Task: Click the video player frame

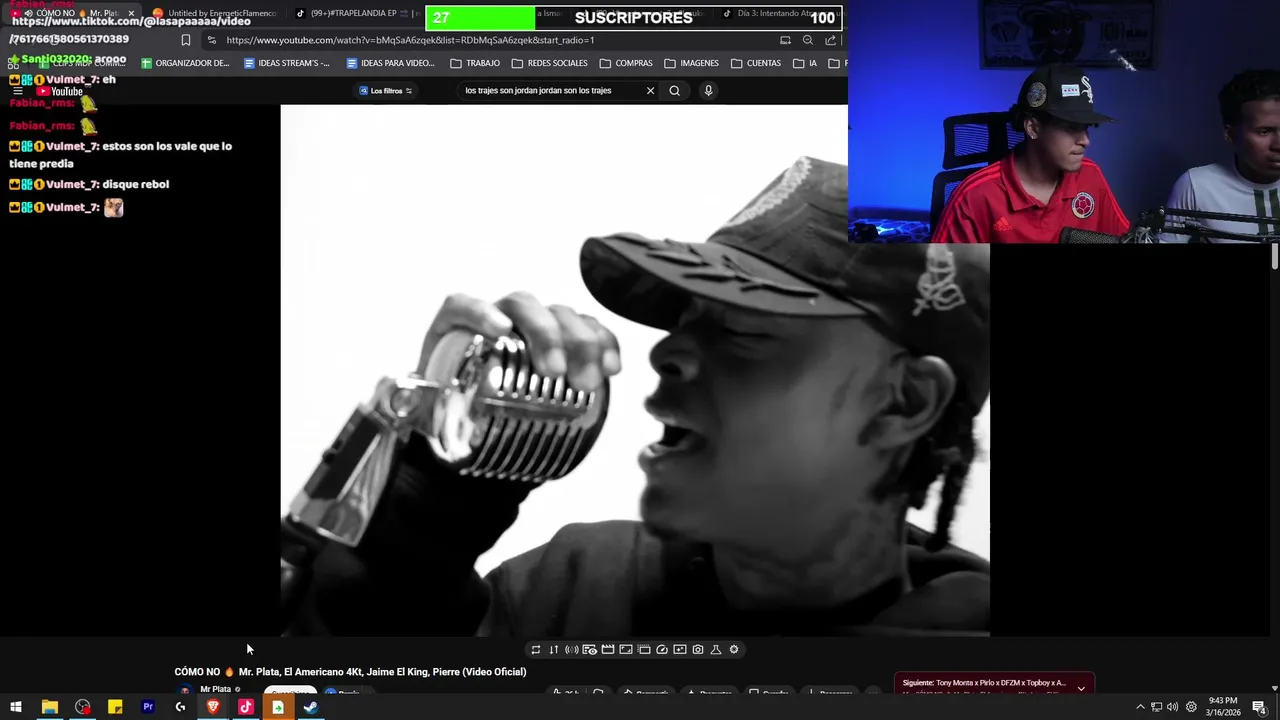Action: (635, 370)
